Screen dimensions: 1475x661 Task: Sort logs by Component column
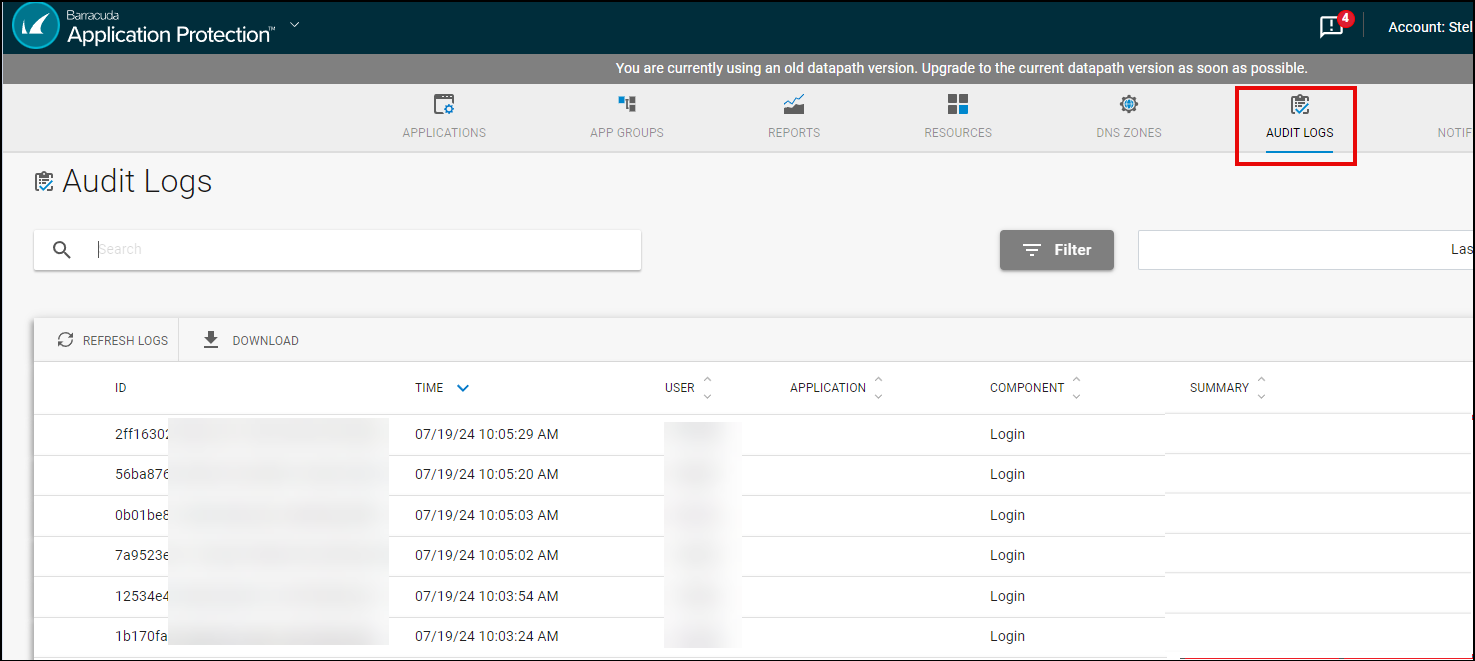[x=1076, y=388]
